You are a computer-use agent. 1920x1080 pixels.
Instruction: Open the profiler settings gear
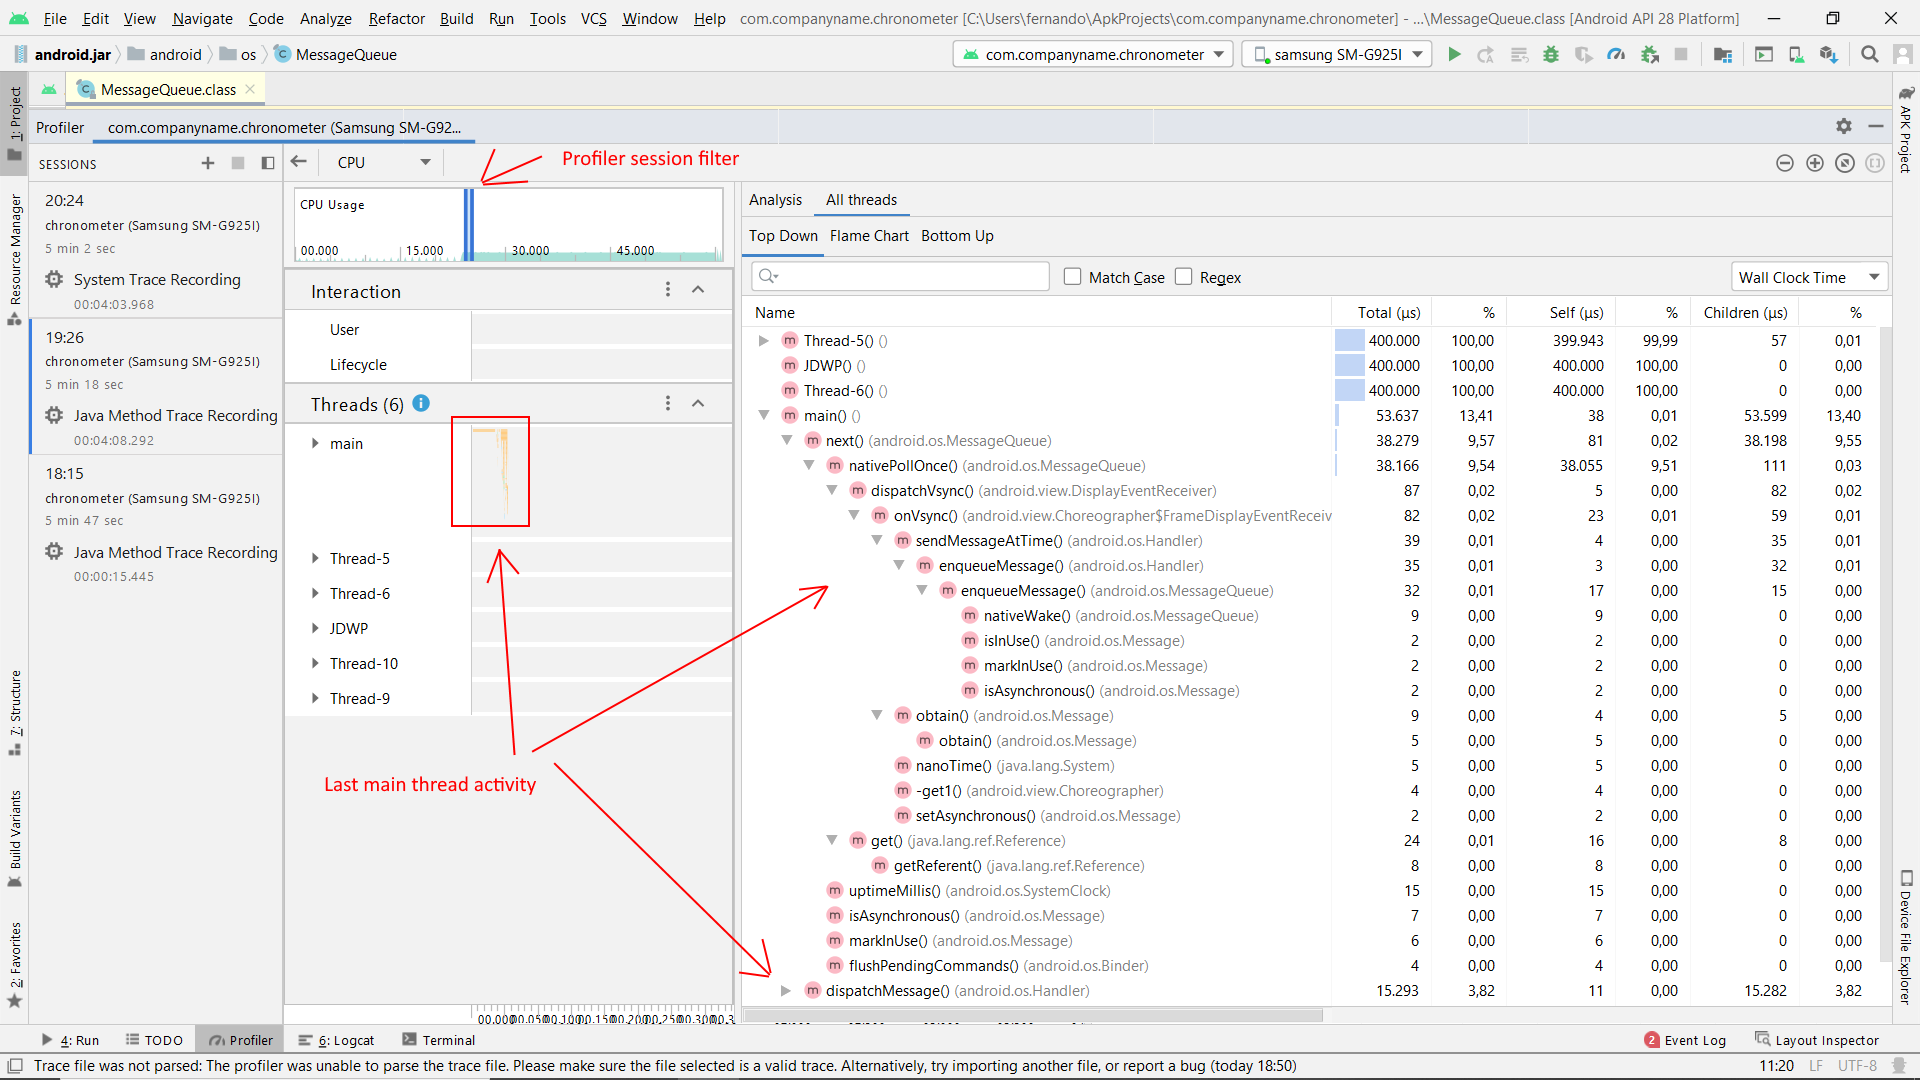(1843, 126)
